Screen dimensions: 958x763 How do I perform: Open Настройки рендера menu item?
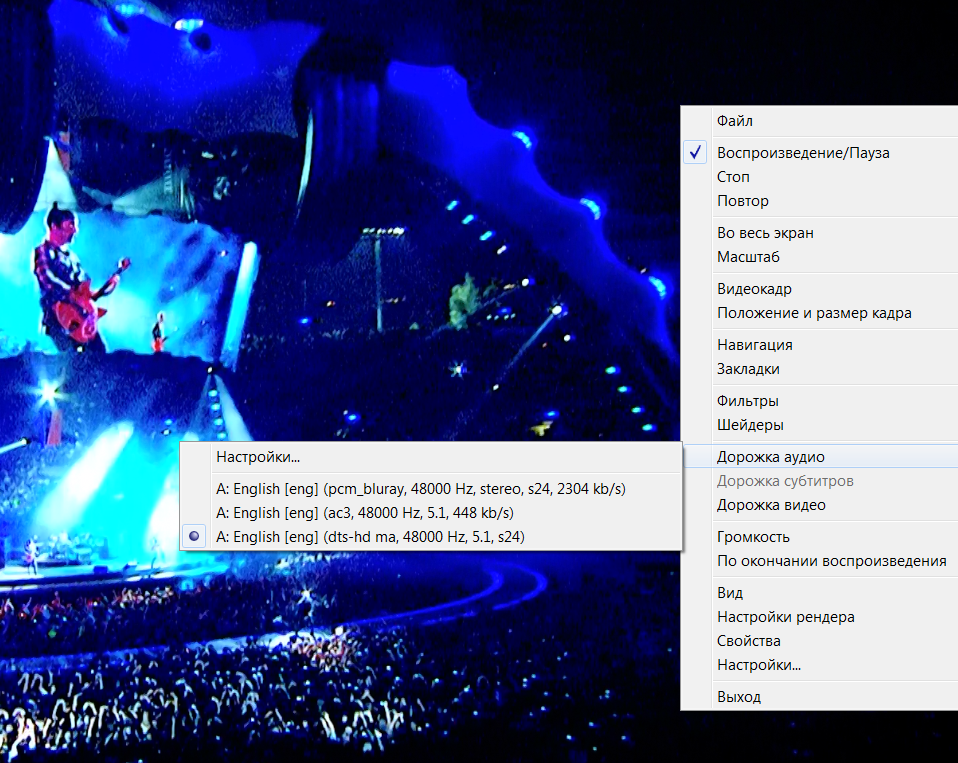point(785,617)
